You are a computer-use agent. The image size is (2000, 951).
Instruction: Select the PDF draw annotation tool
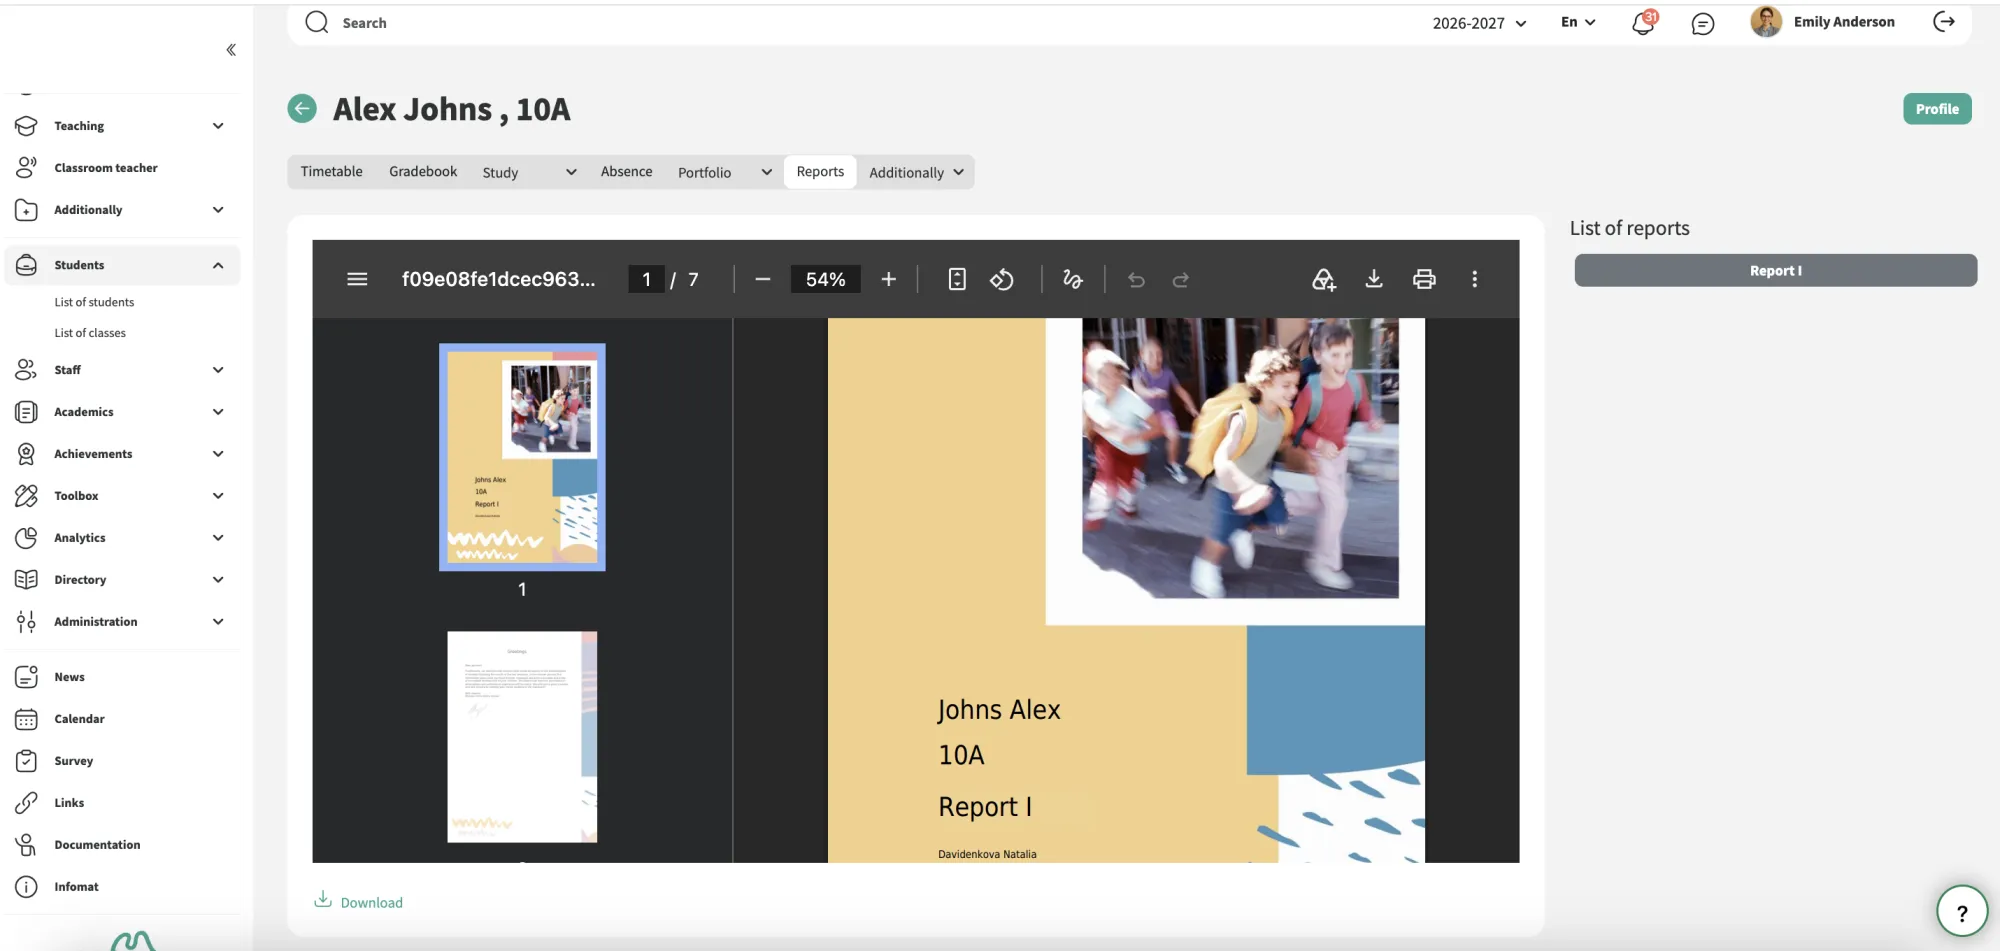[1073, 279]
